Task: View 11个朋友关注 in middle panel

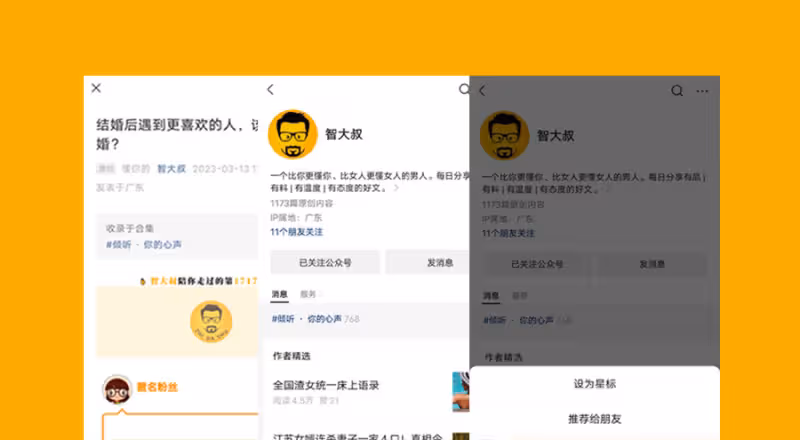Action: pyautogui.click(x=296, y=232)
